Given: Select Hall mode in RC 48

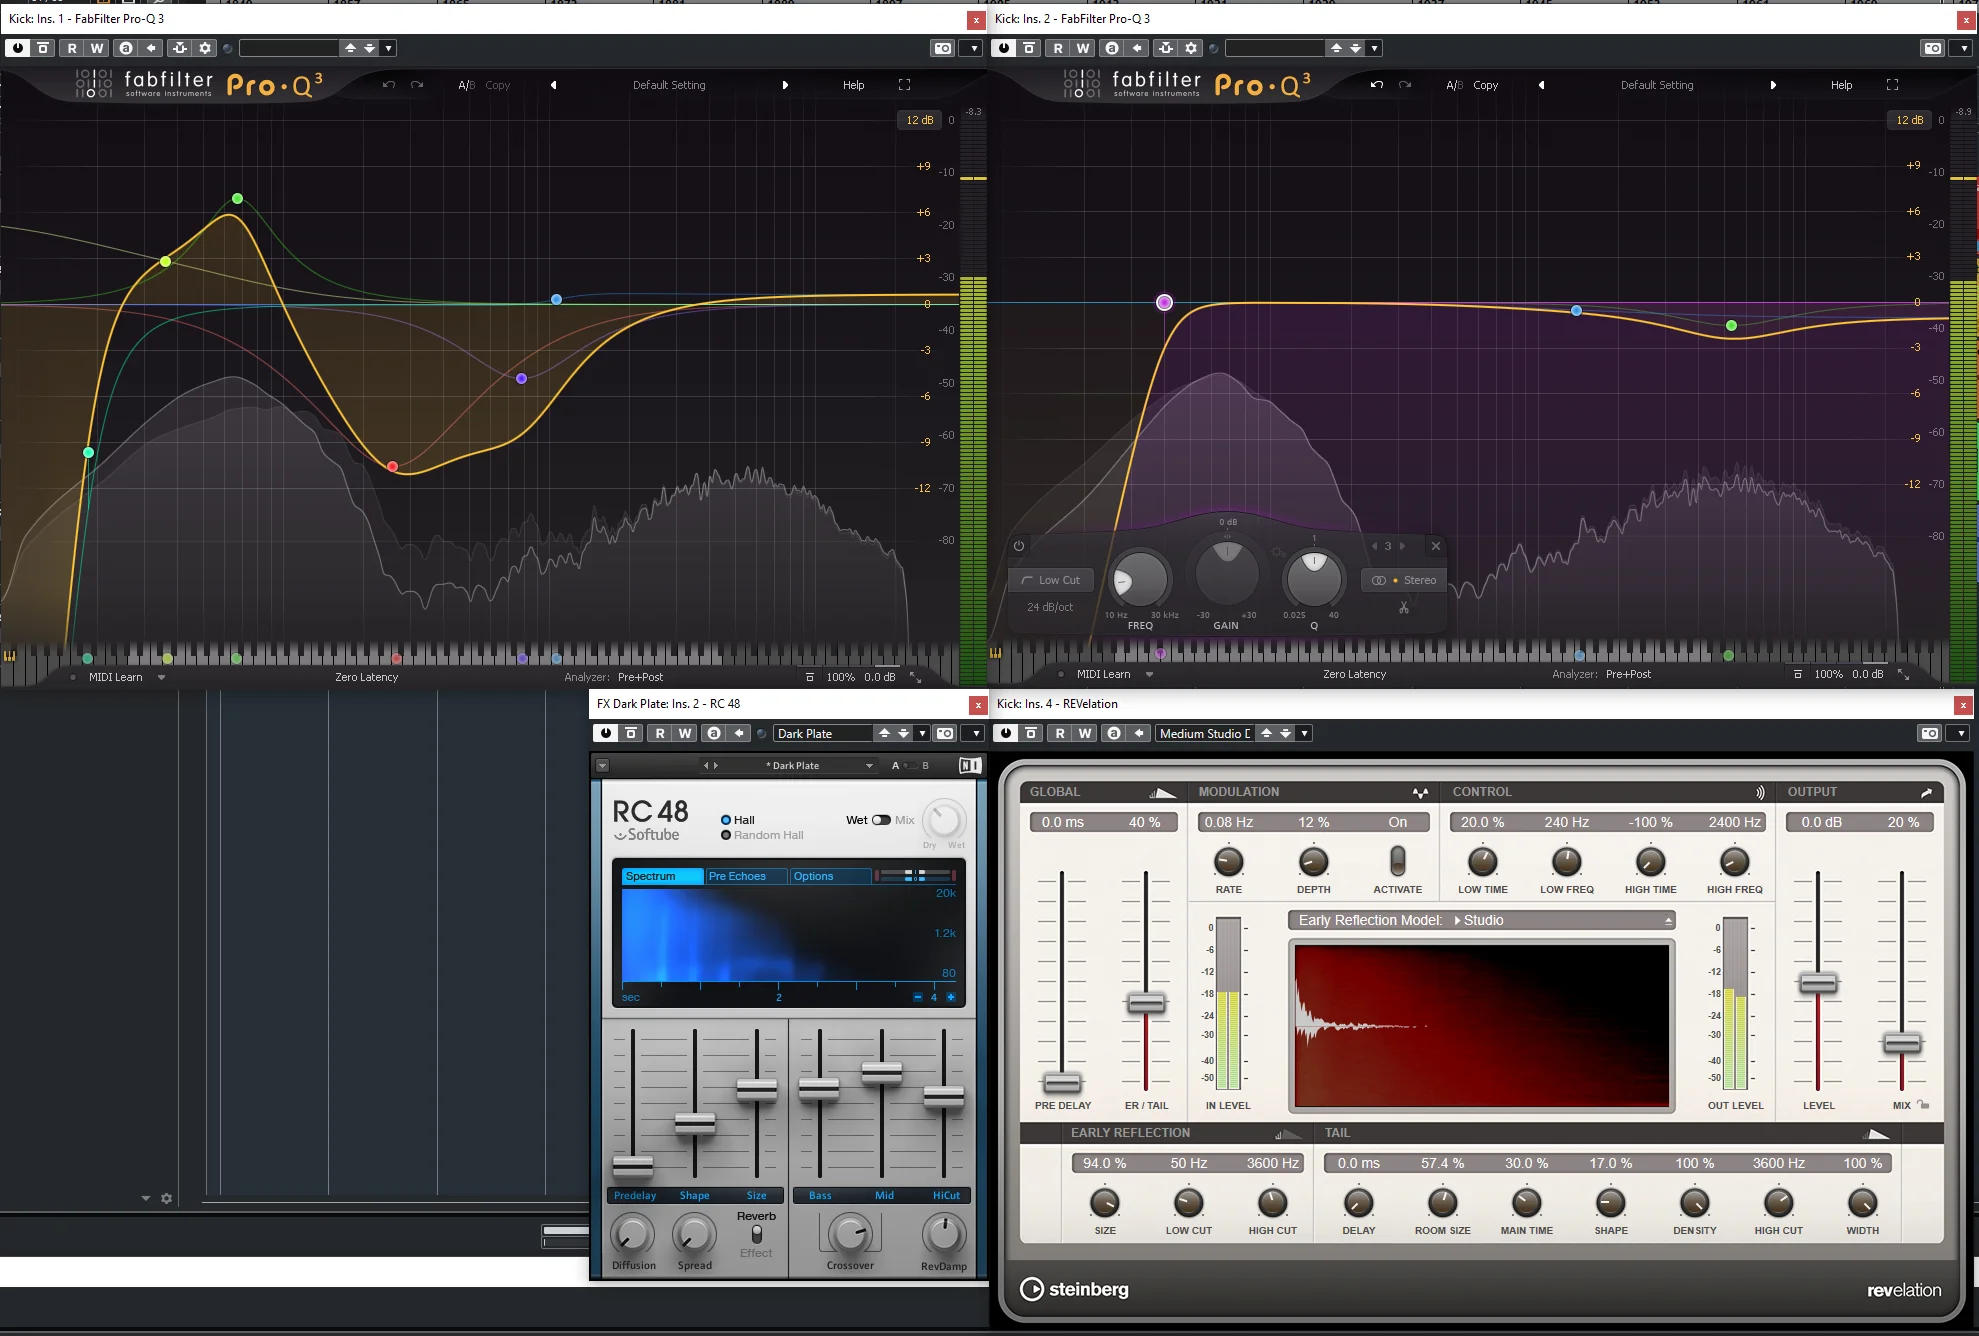Looking at the screenshot, I should [x=738, y=820].
